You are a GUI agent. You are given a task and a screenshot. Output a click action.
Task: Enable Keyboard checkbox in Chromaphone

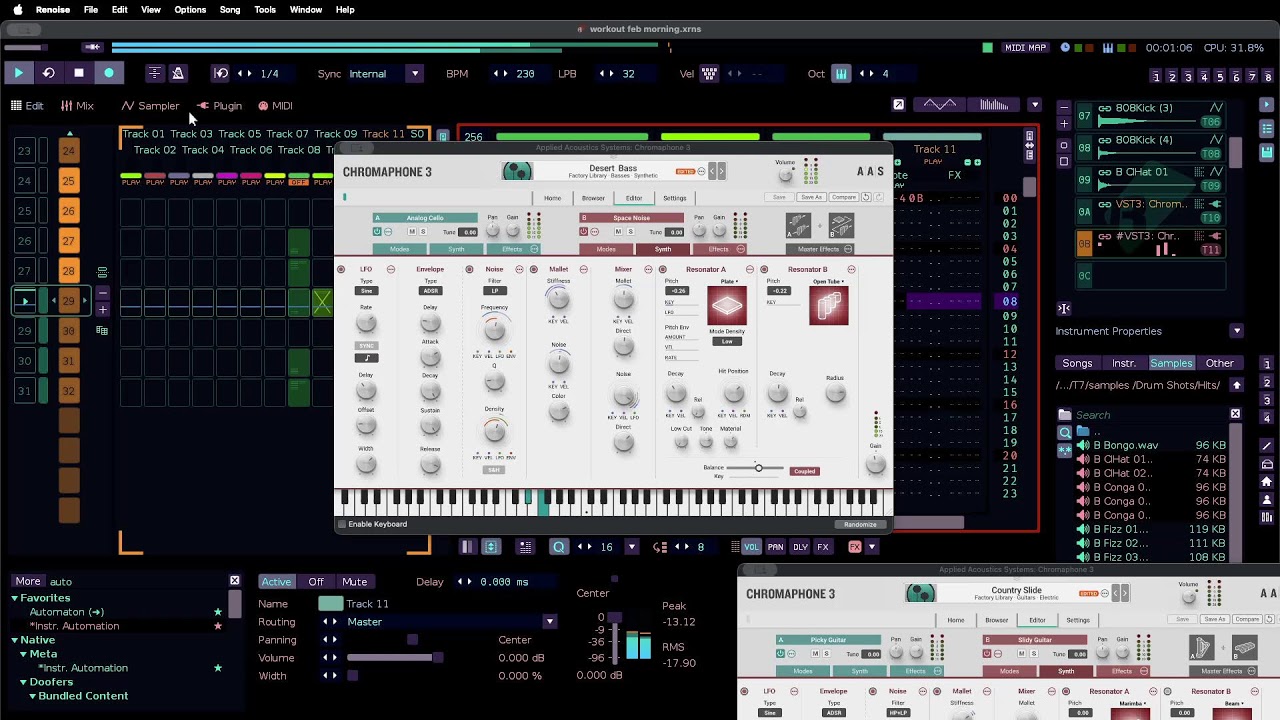click(x=342, y=524)
